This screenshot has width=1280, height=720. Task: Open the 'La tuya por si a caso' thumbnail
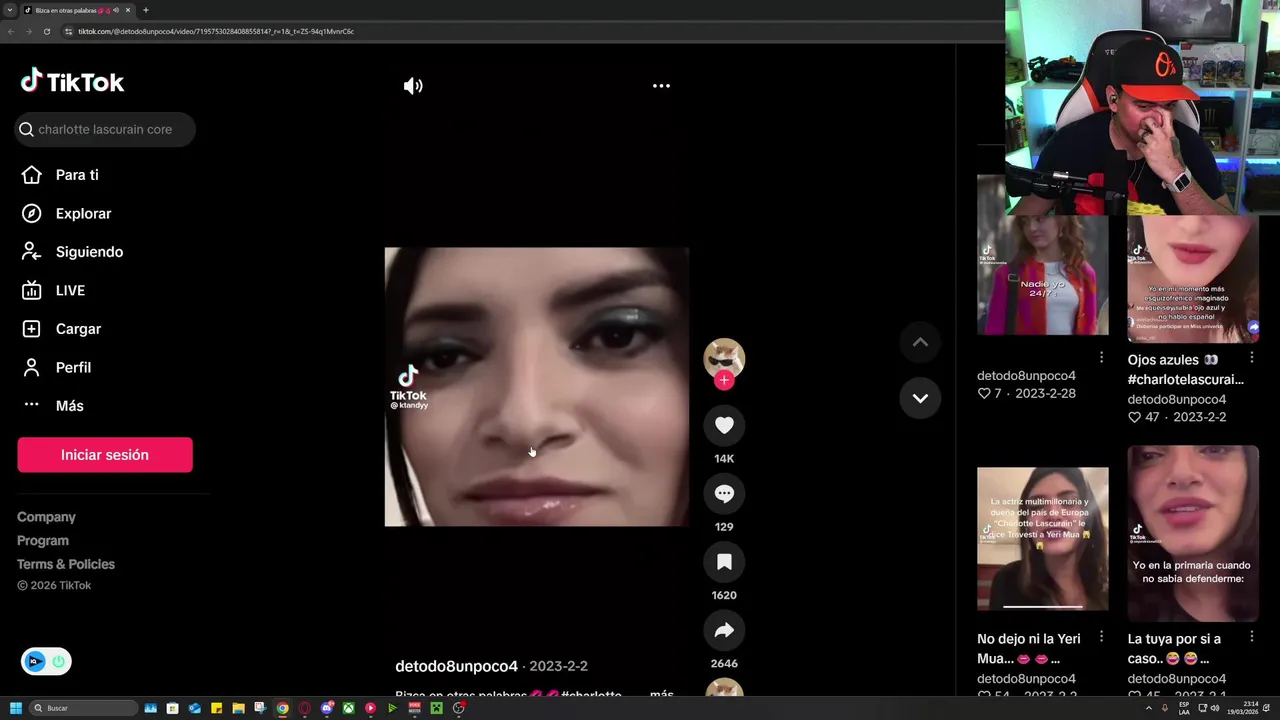(1193, 533)
